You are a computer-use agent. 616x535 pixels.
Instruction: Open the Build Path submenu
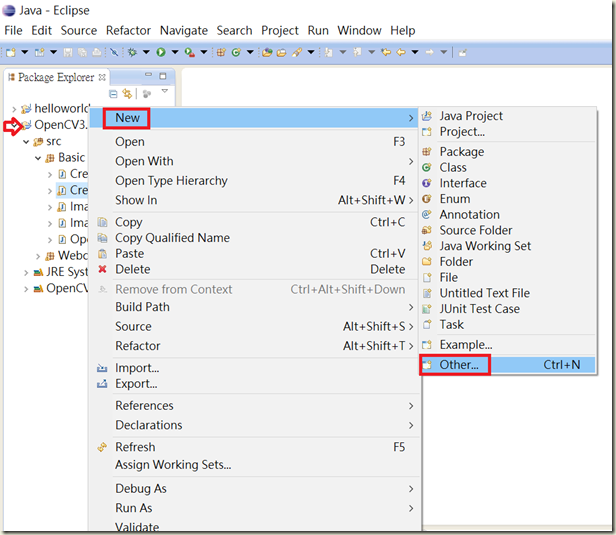[x=254, y=307]
